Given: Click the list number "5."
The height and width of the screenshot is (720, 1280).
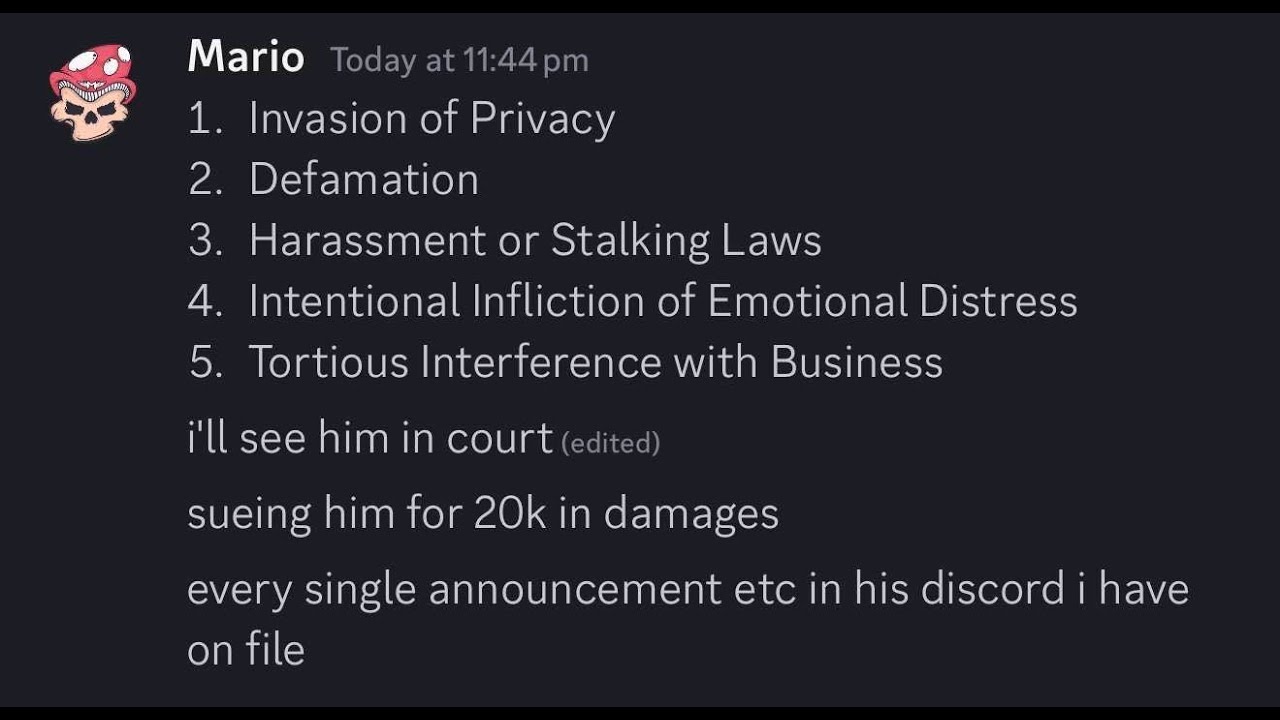Looking at the screenshot, I should click(205, 362).
